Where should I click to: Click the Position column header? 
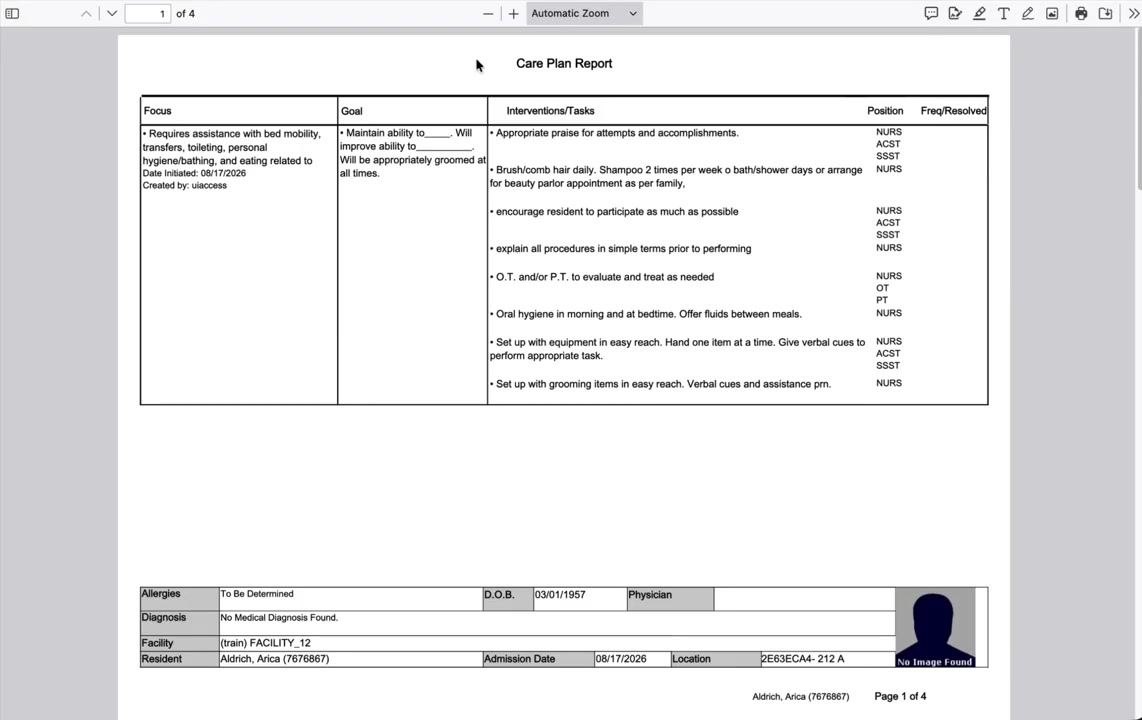[x=885, y=111]
